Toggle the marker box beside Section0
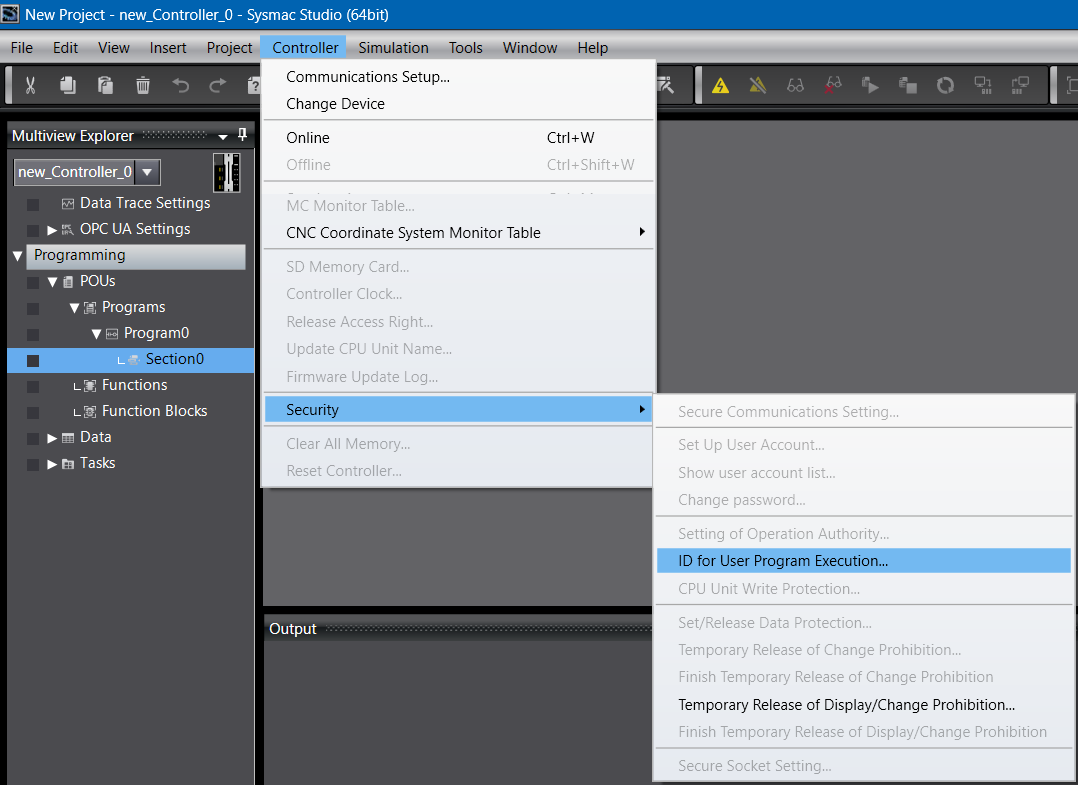The height and width of the screenshot is (785, 1078). click(32, 360)
